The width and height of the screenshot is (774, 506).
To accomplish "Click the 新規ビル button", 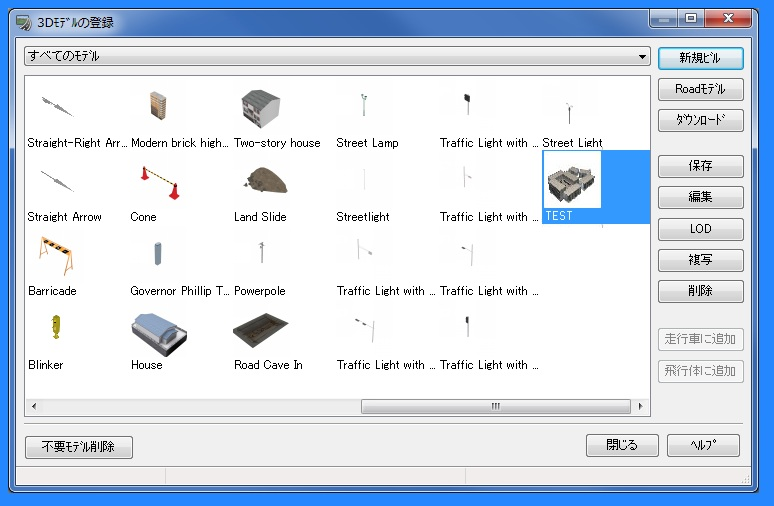I will [x=700, y=58].
